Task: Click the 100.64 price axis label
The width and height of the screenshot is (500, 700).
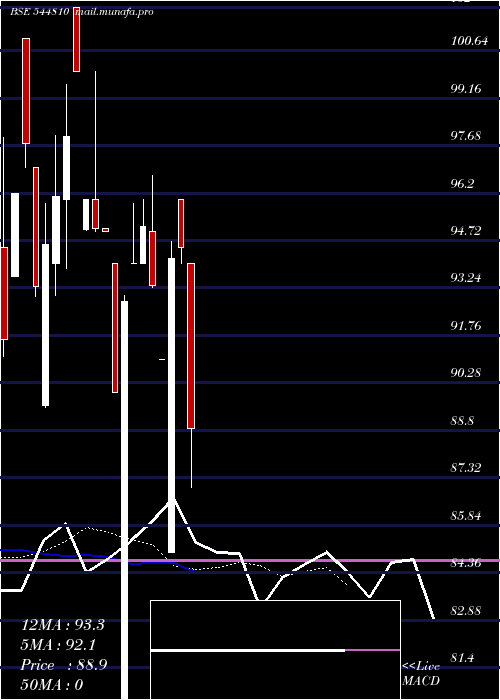Action: tap(469, 41)
